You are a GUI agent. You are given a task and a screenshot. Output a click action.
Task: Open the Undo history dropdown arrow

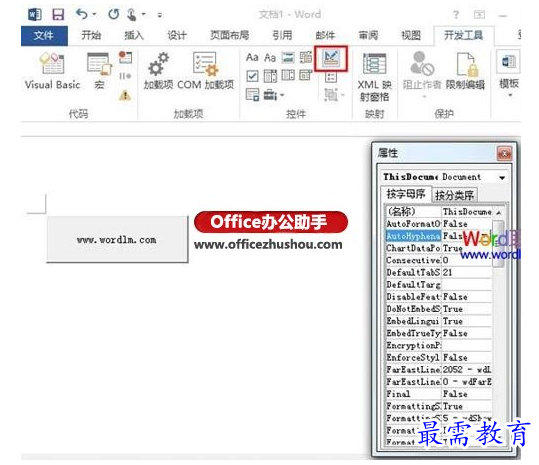pos(95,14)
